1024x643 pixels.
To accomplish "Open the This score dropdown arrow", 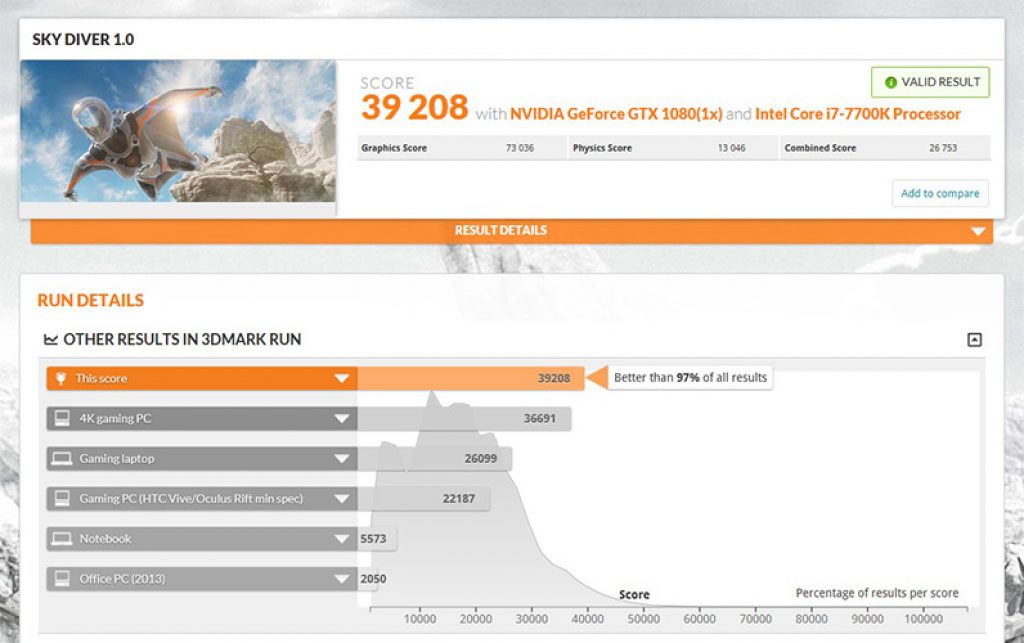I will 342,379.
